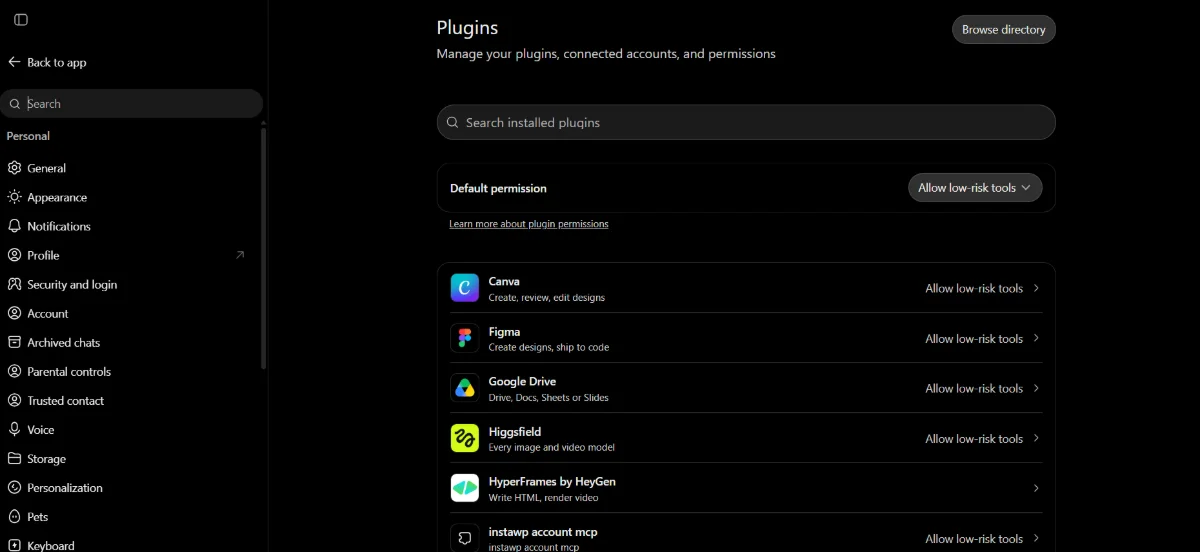Screen dimensions: 1200x552
Task: Open Profile via external arrow icon
Action: [240, 255]
